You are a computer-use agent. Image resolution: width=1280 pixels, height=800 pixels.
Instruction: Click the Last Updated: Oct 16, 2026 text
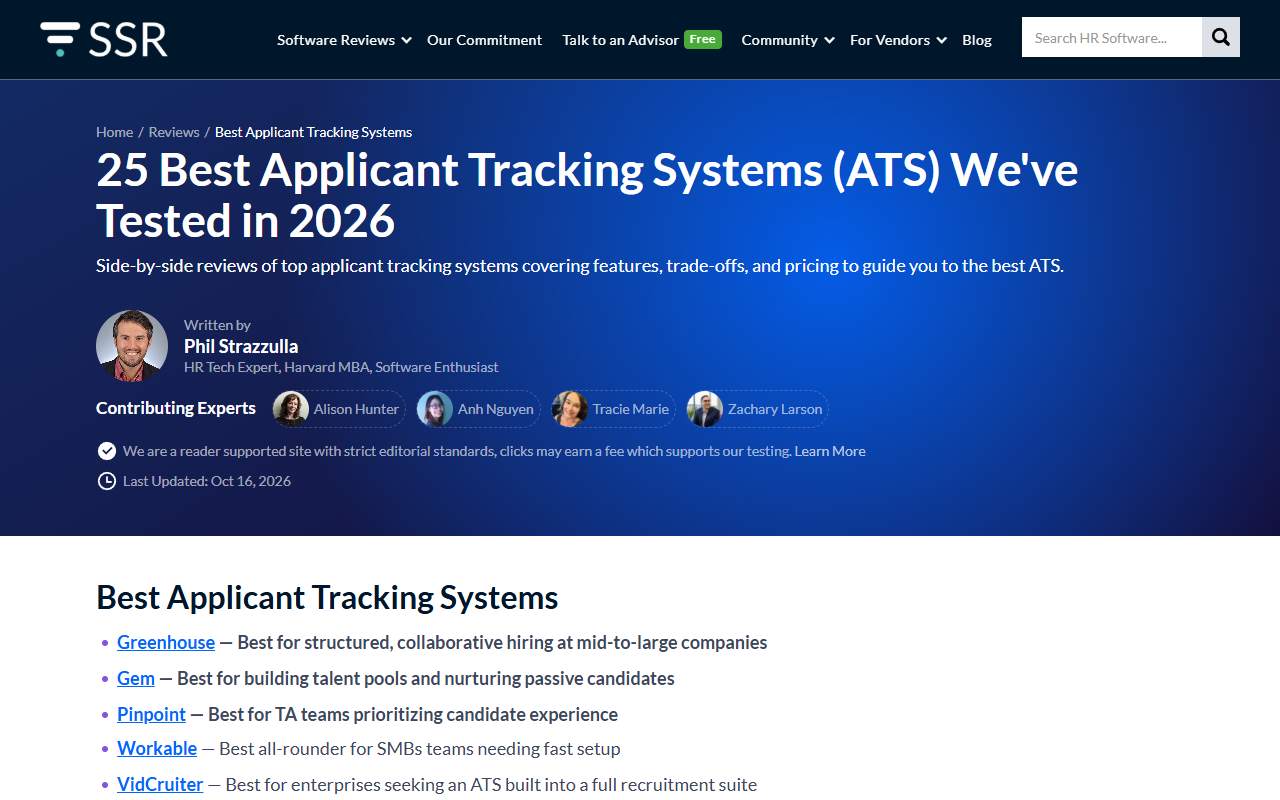pos(207,481)
